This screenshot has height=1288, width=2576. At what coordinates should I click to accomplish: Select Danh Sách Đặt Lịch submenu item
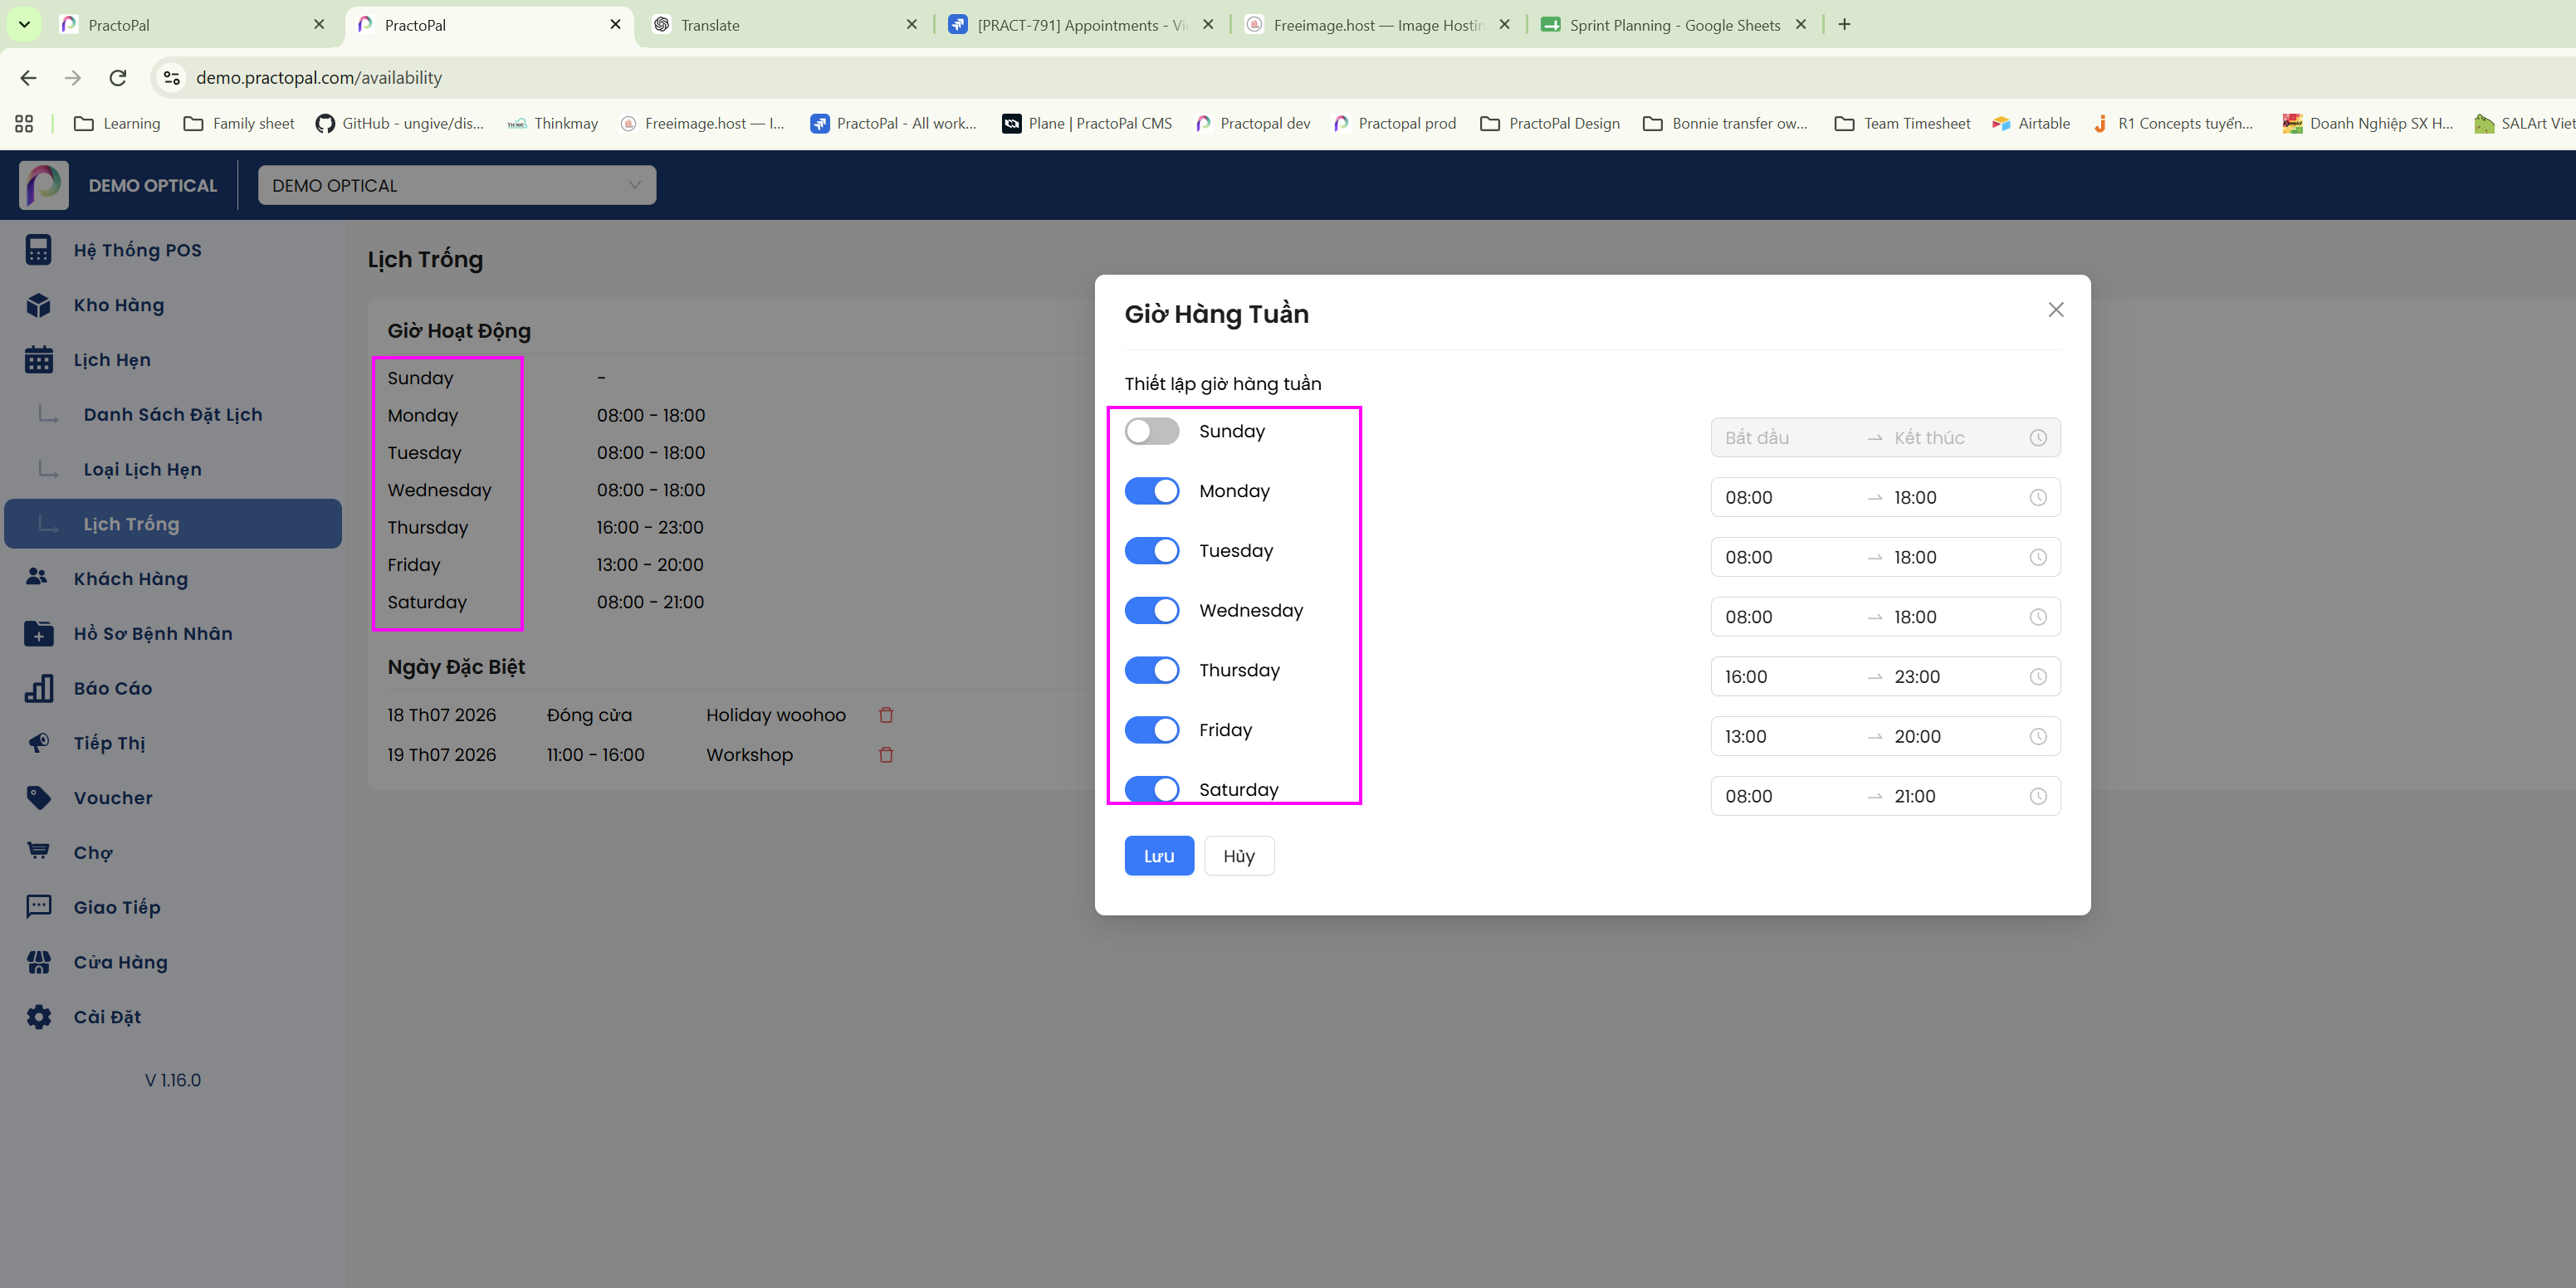tap(172, 414)
